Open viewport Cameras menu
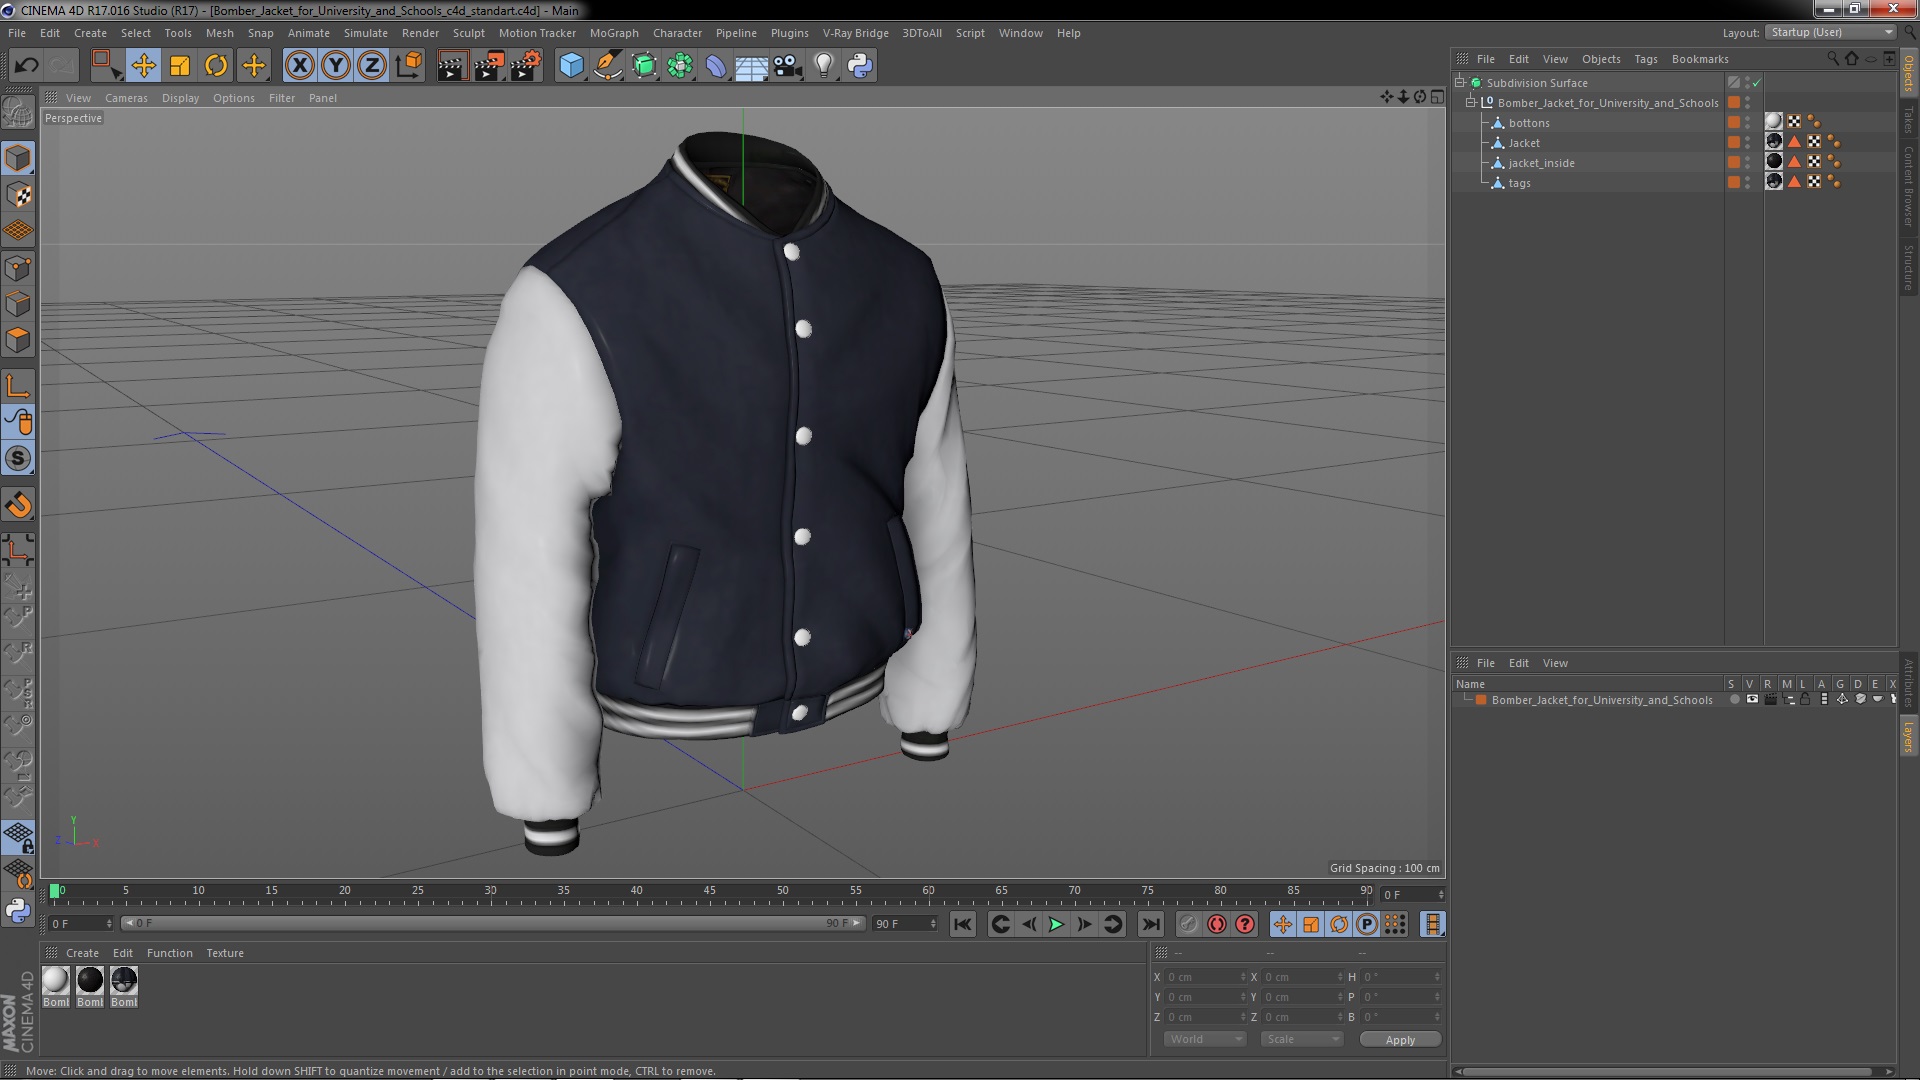Viewport: 1920px width, 1080px height. click(x=126, y=98)
